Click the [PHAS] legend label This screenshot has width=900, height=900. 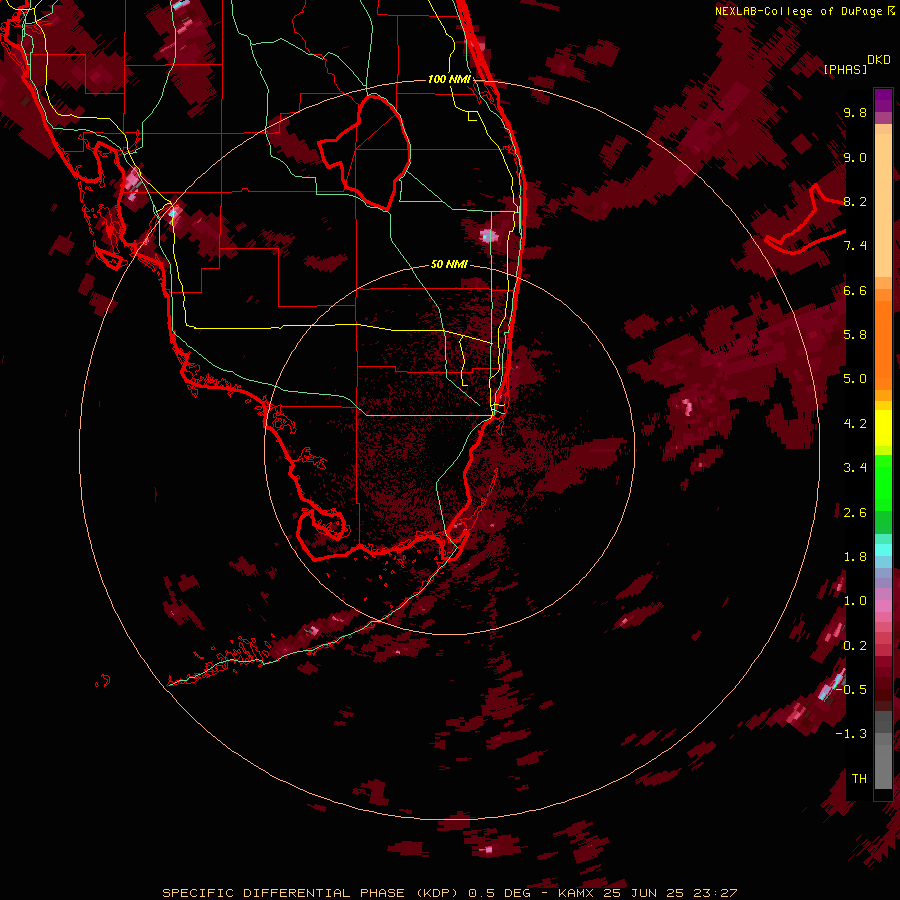845,69
